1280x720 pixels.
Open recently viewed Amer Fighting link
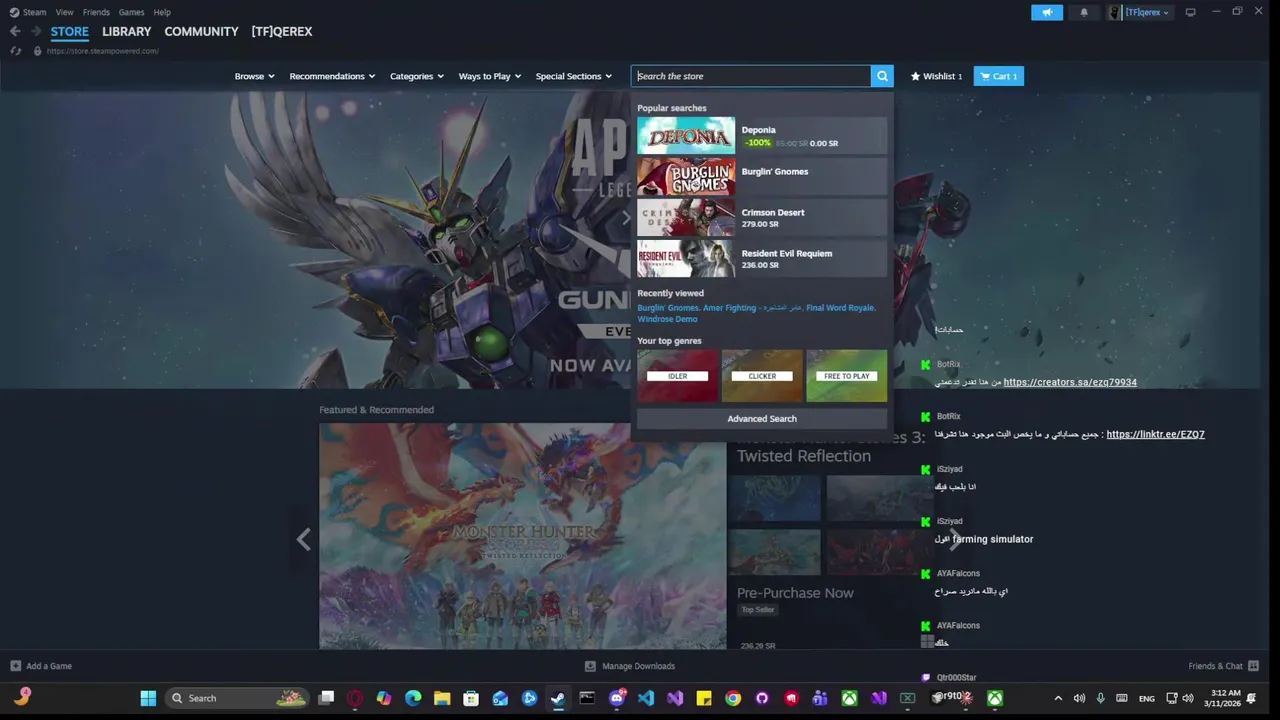click(x=752, y=308)
